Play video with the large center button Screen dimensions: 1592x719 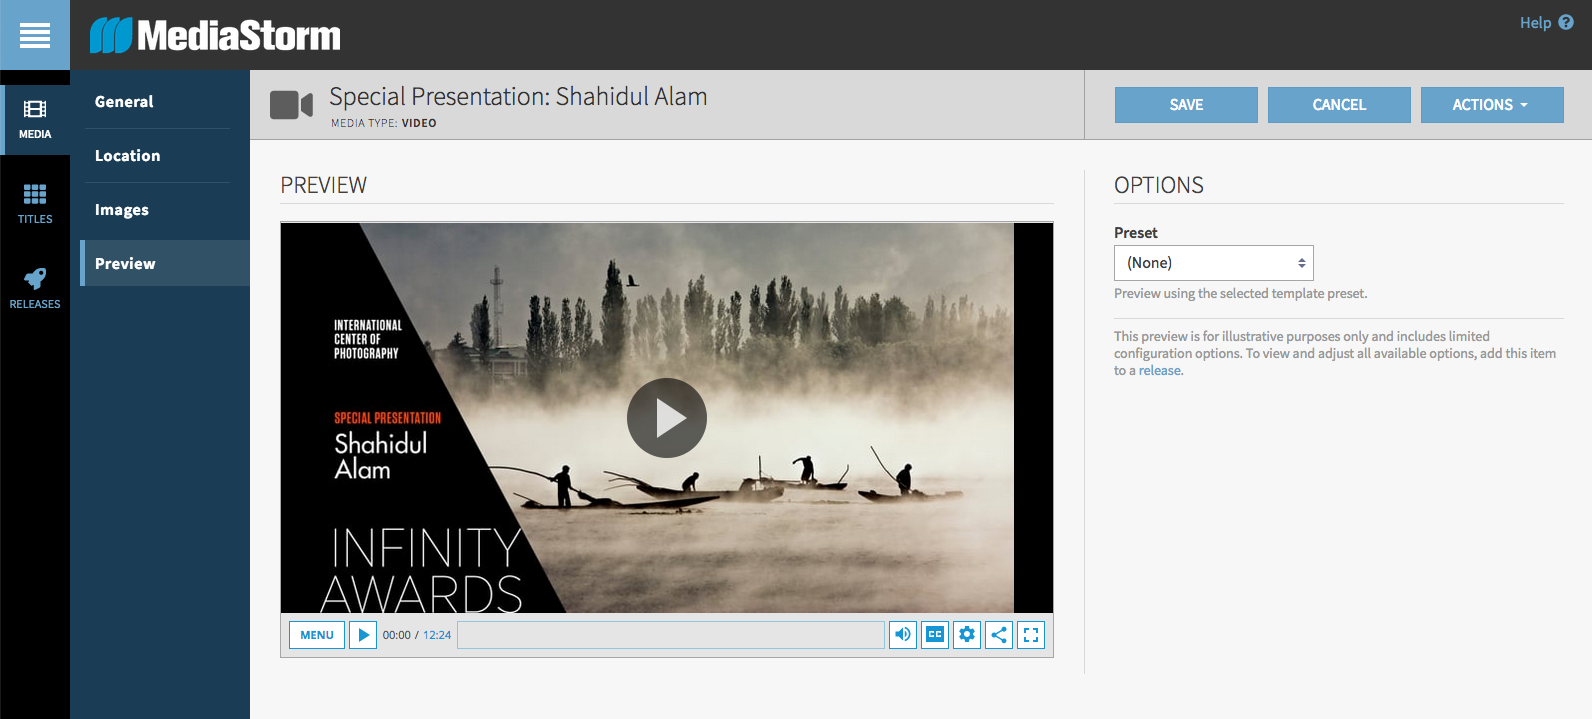[667, 418]
